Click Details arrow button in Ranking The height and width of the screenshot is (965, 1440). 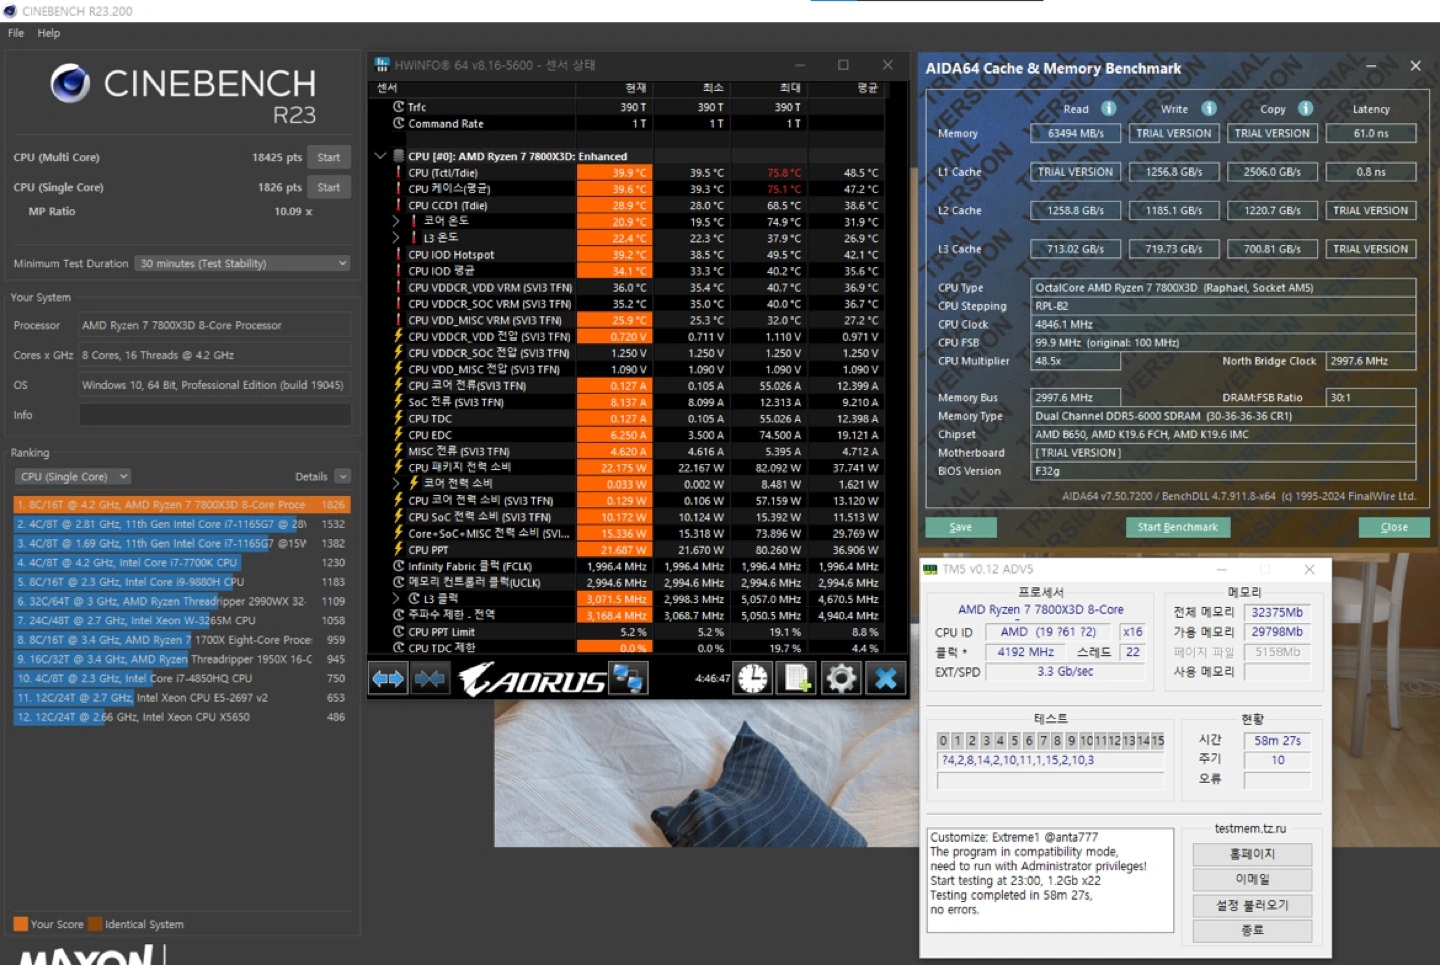(342, 477)
